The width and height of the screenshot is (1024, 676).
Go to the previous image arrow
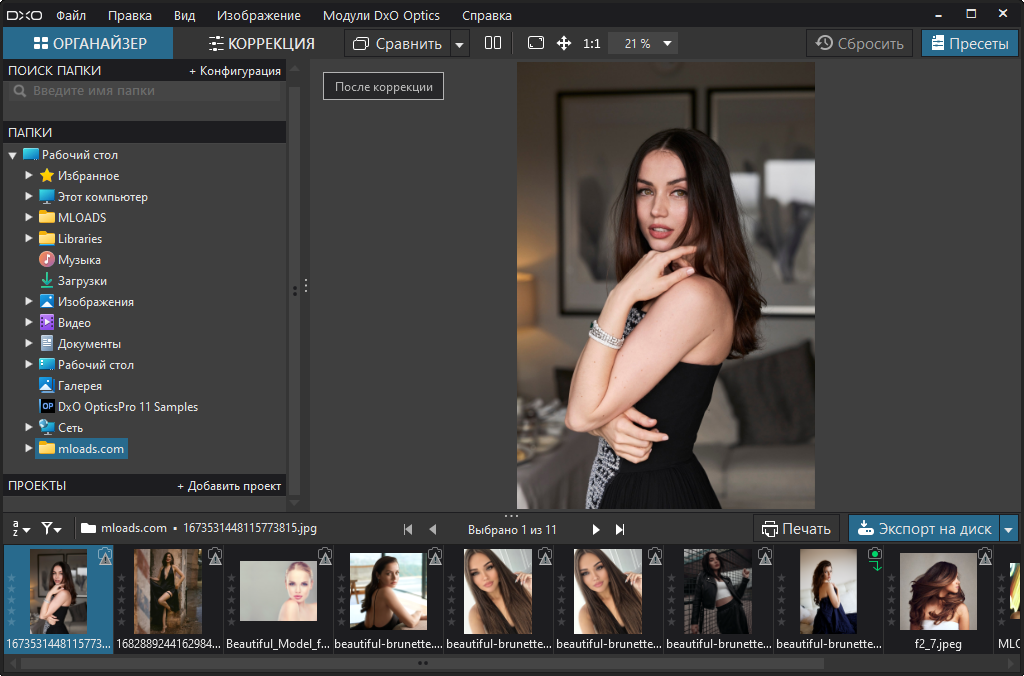(x=432, y=530)
